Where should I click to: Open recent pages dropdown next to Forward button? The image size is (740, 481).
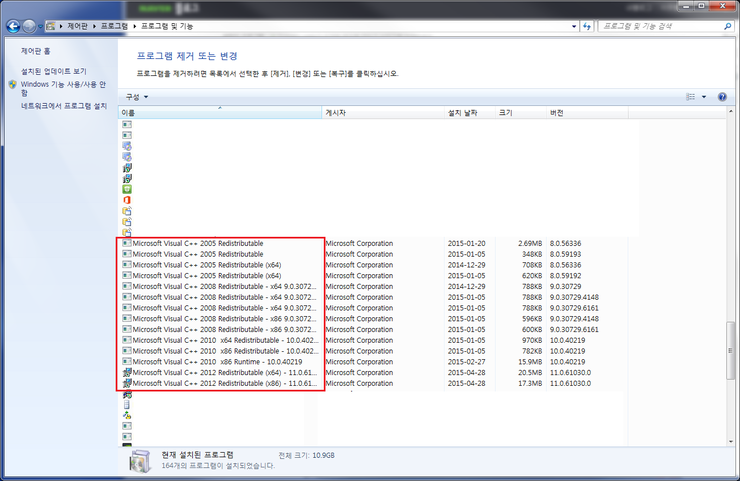pyautogui.click(x=40, y=26)
